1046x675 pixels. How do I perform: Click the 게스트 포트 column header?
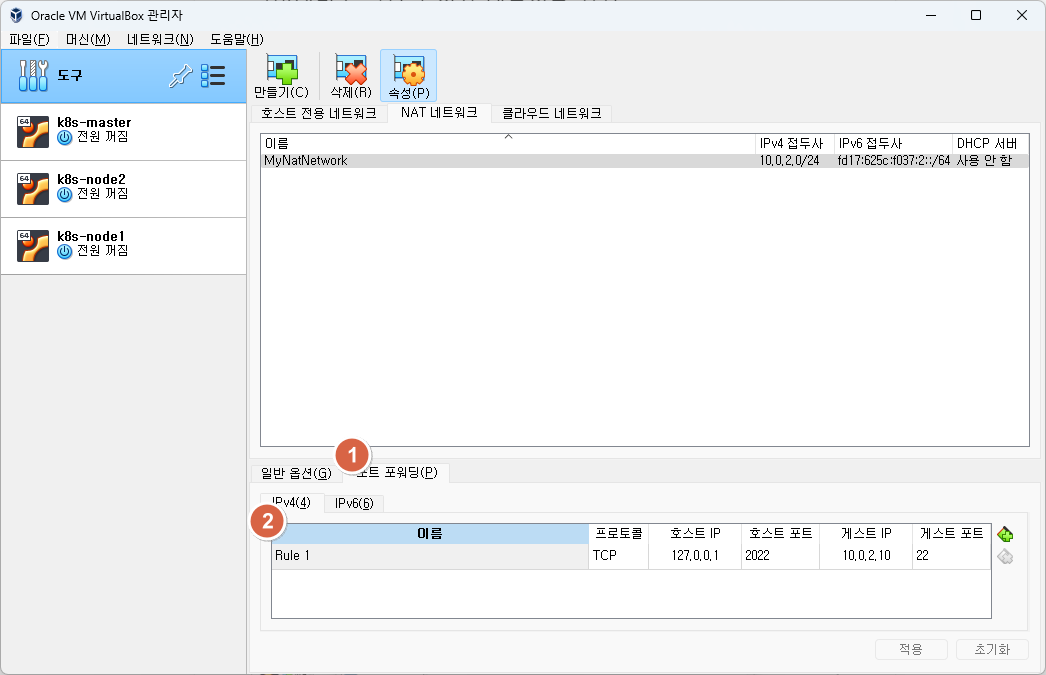(x=951, y=534)
